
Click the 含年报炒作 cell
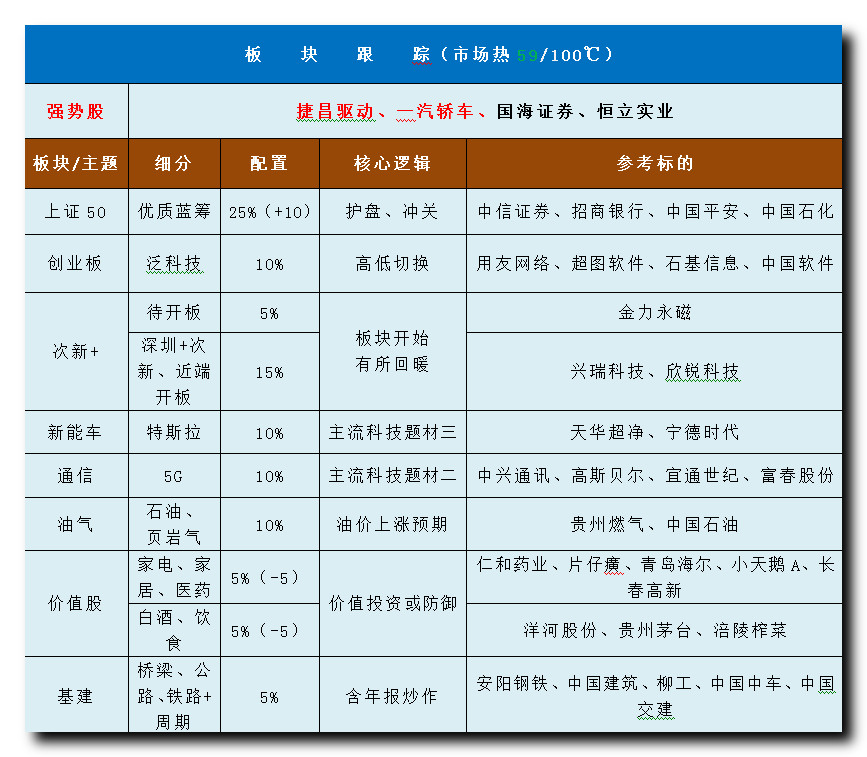393,696
